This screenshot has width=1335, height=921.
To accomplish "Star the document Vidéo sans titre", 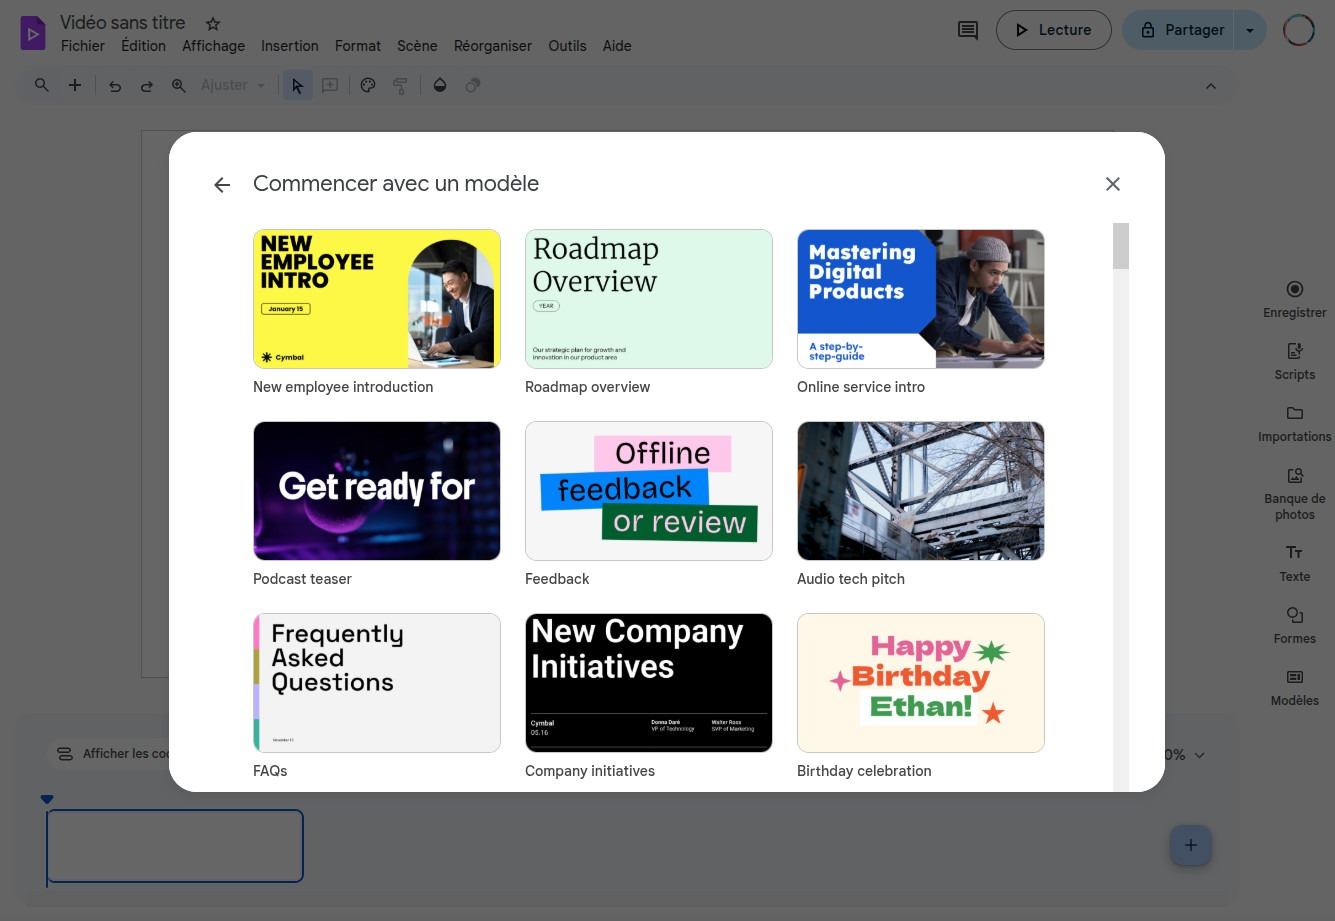I will (213, 23).
